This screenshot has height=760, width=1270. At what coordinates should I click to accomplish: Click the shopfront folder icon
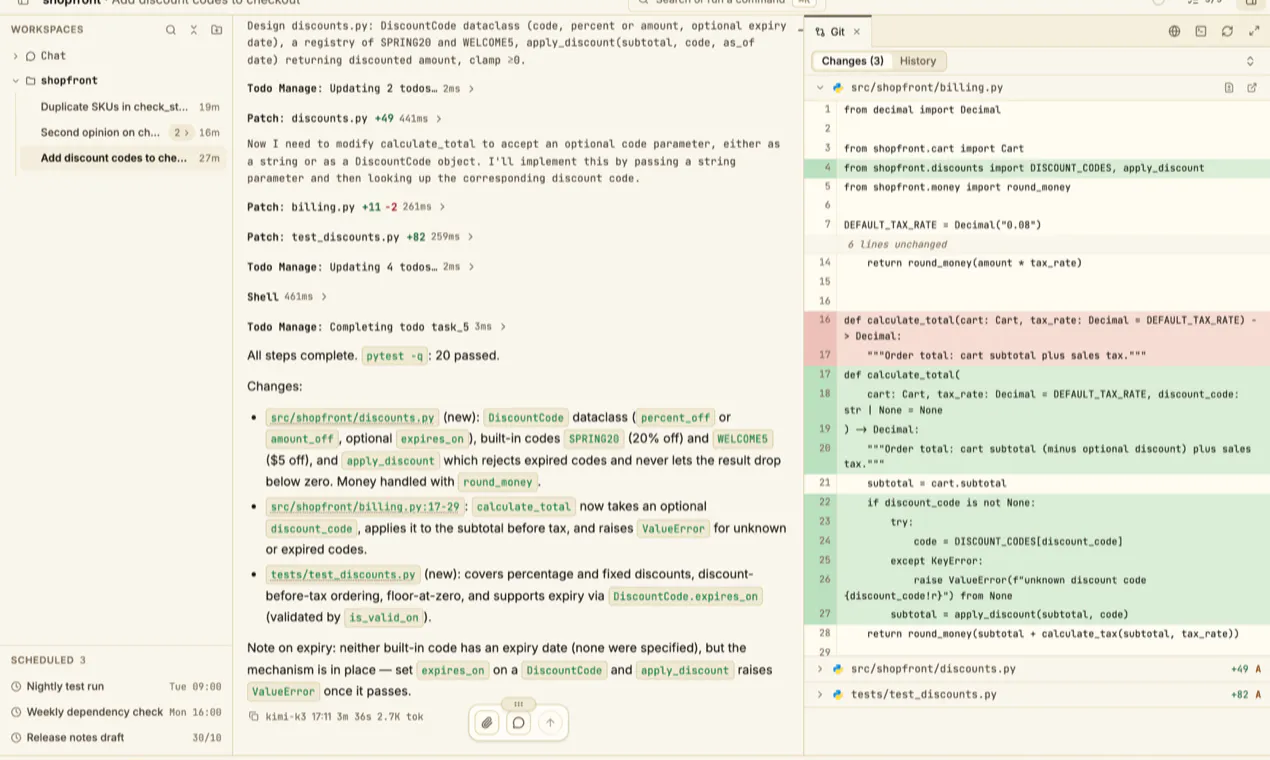click(x=31, y=81)
